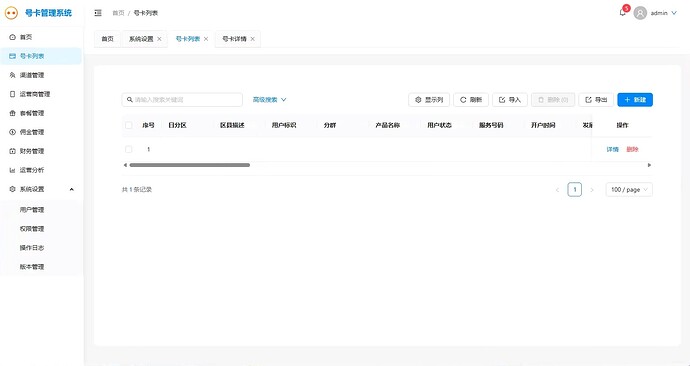This screenshot has height=366, width=690.
Task: Toggle the sidebar collapse icon
Action: click(x=98, y=13)
